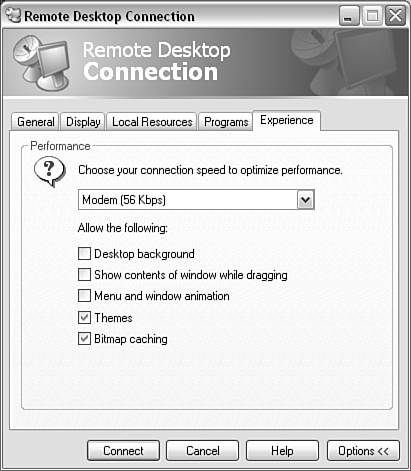Minimize the Remote Desktop Connection window
This screenshot has height=471, width=411.
tap(349, 16)
